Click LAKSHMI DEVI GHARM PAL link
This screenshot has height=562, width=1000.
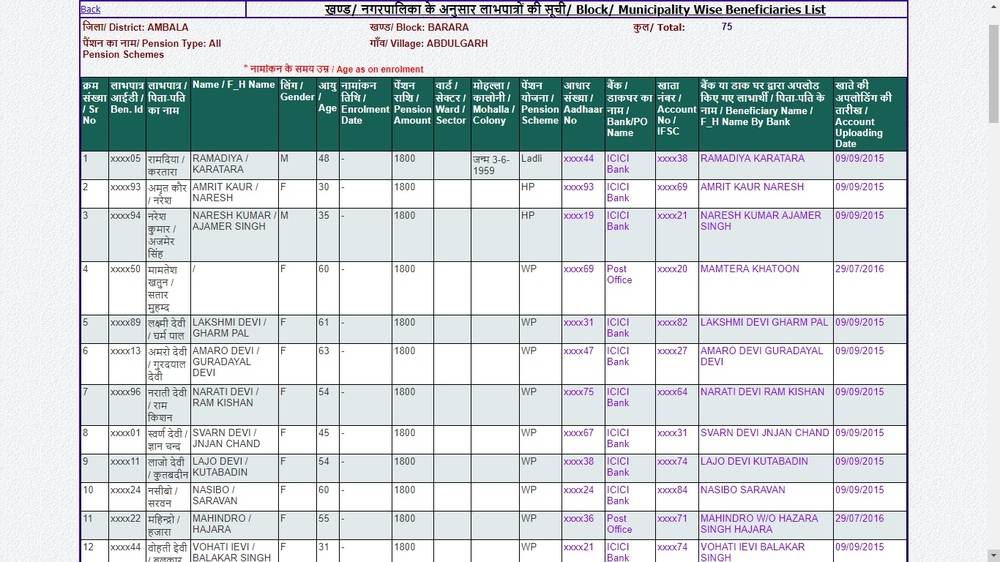764,322
